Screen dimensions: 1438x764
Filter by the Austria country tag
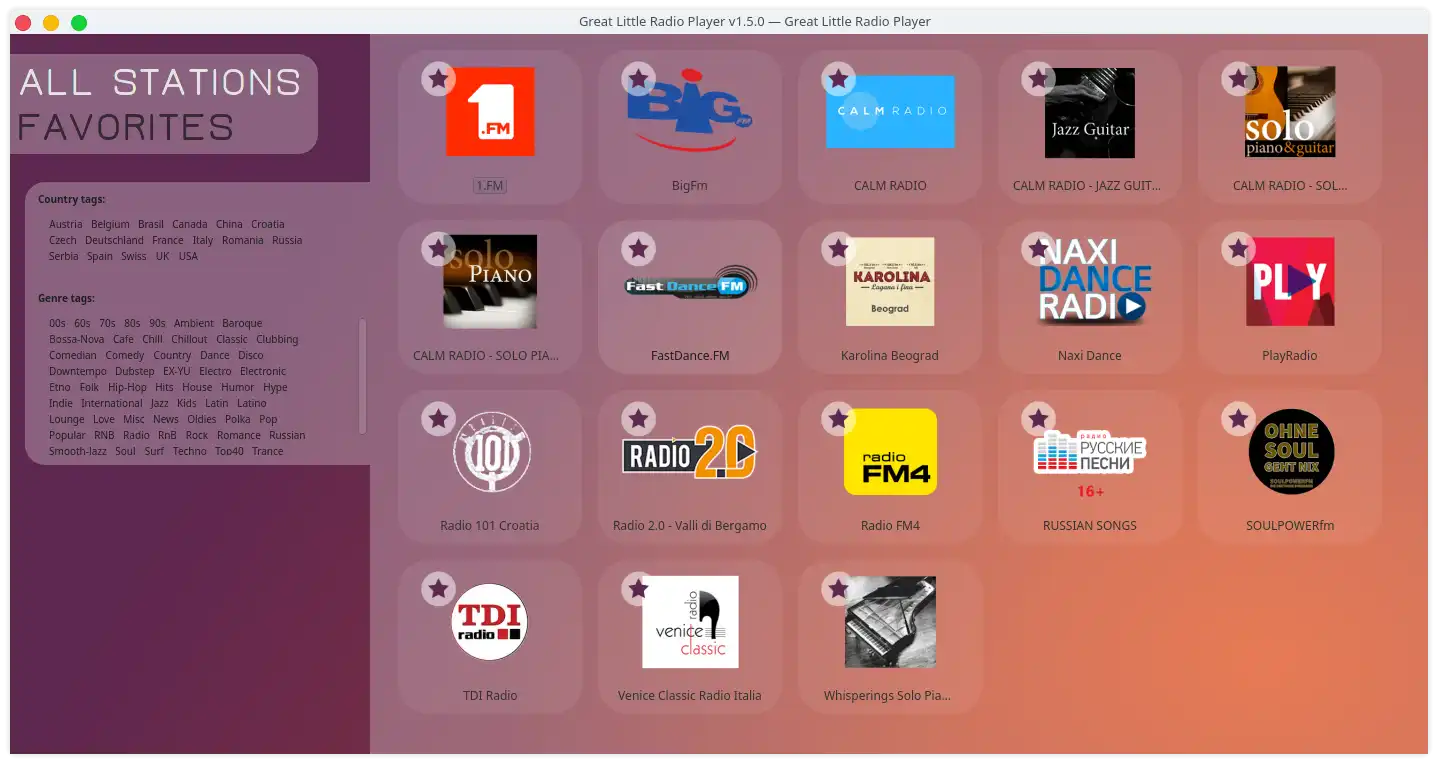[66, 224]
